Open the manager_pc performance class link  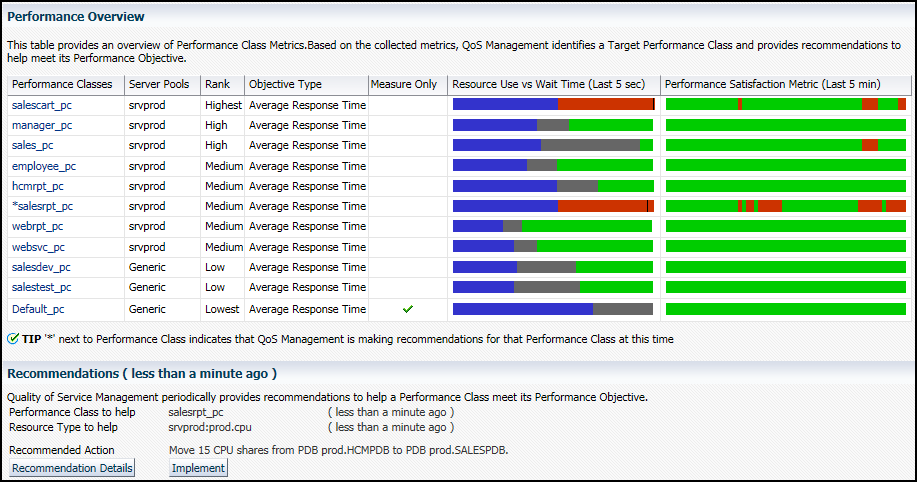pyautogui.click(x=41, y=125)
